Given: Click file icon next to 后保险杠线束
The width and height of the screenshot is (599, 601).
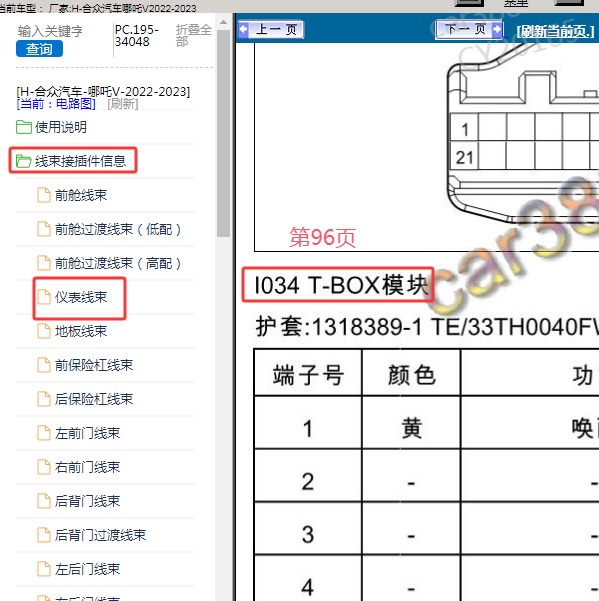Looking at the screenshot, I should click(x=44, y=399).
